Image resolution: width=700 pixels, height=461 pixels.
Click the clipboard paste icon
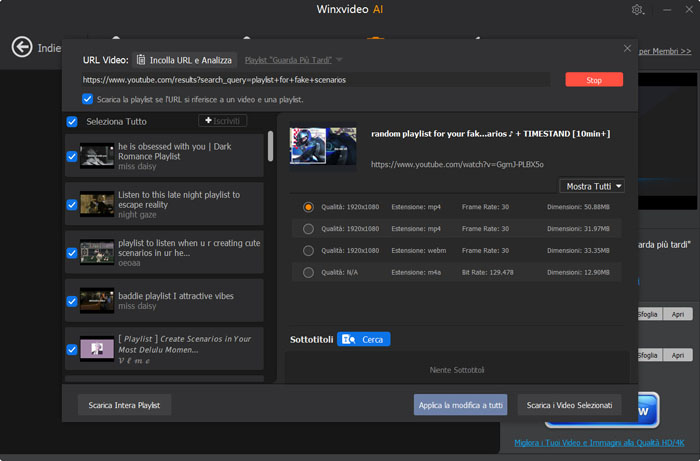141,60
